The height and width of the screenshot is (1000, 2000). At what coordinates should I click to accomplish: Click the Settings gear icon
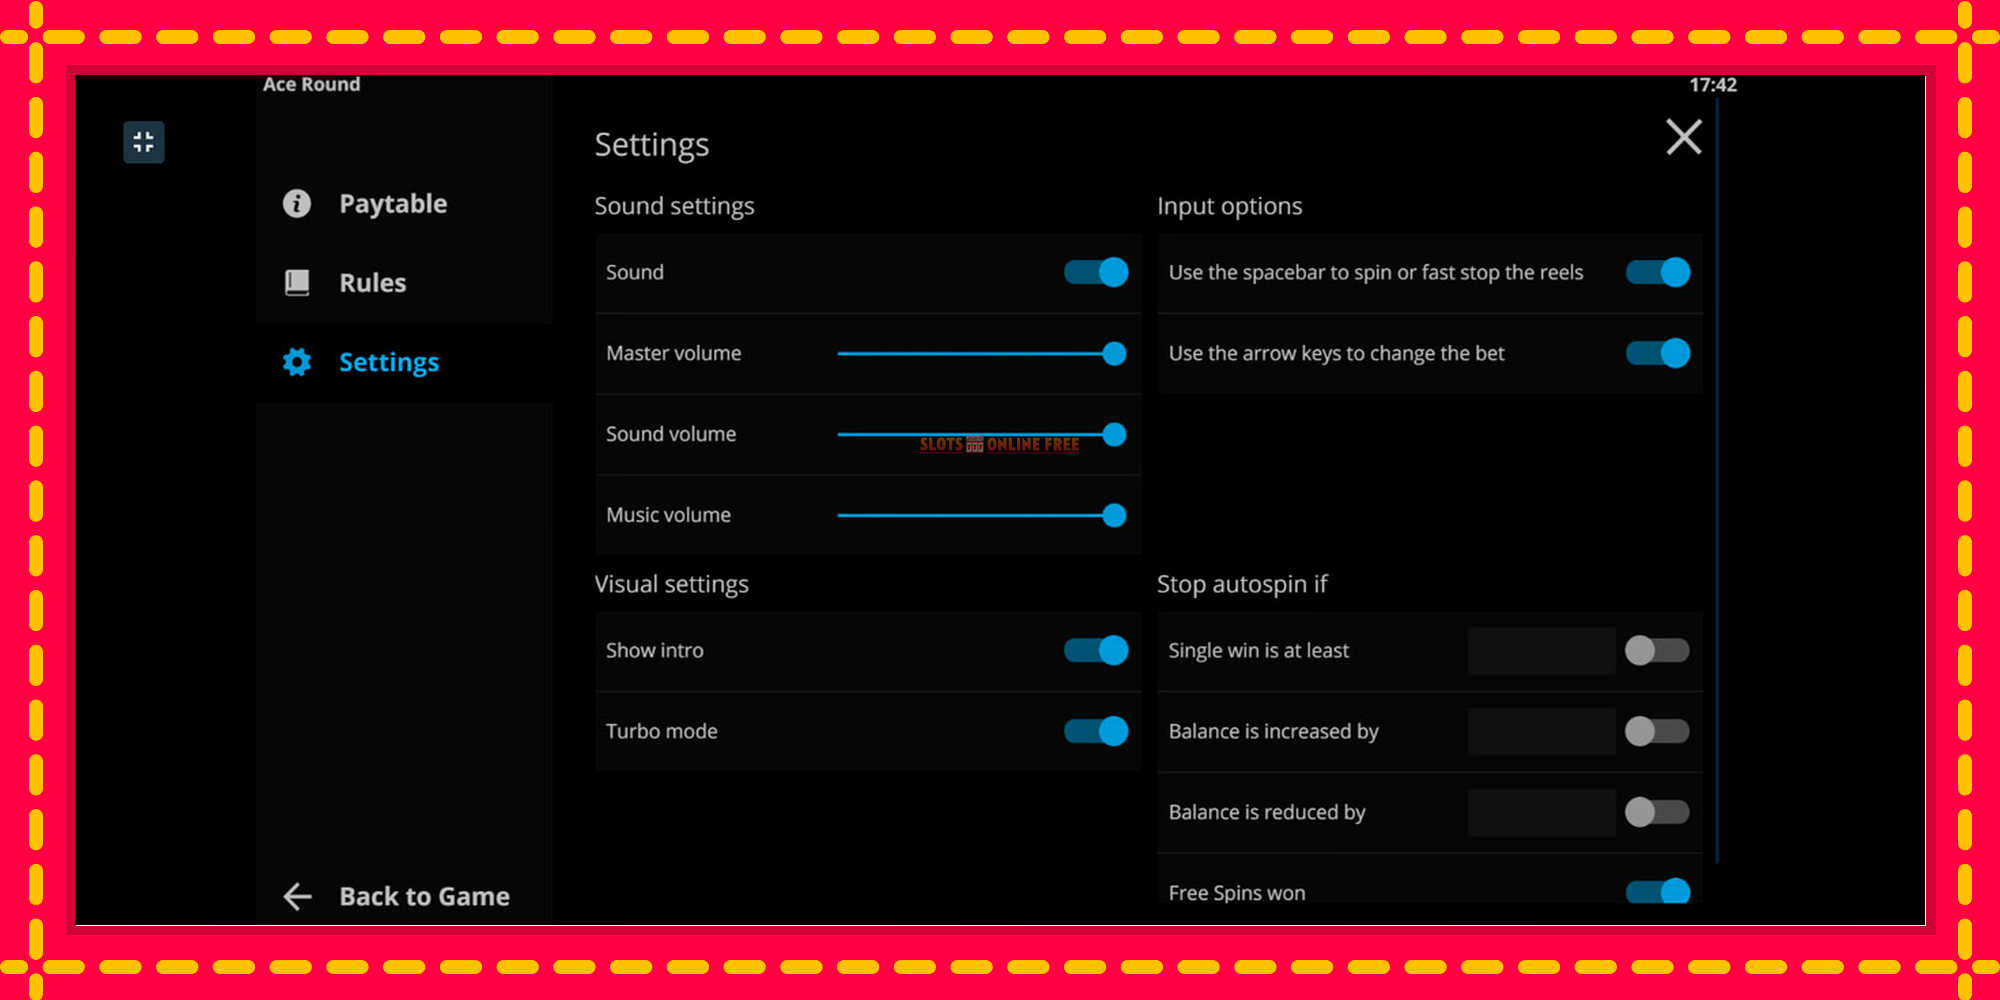click(x=297, y=362)
